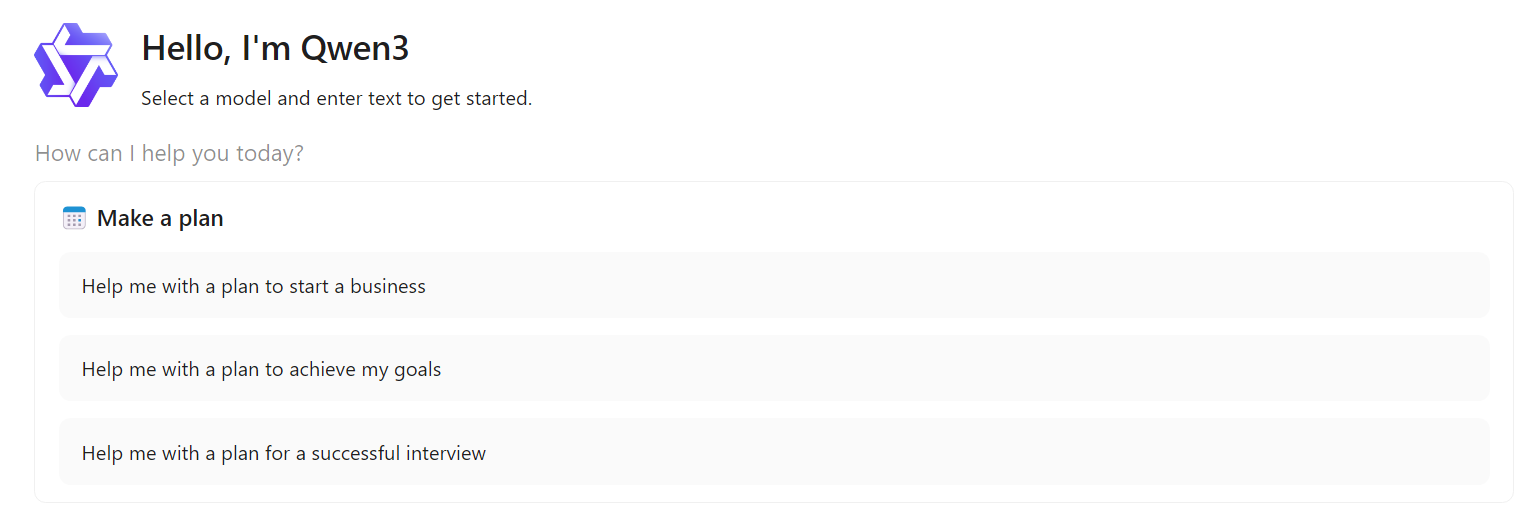The height and width of the screenshot is (532, 1515).
Task: Click the purple Qwen logo icon
Action: tap(76, 65)
